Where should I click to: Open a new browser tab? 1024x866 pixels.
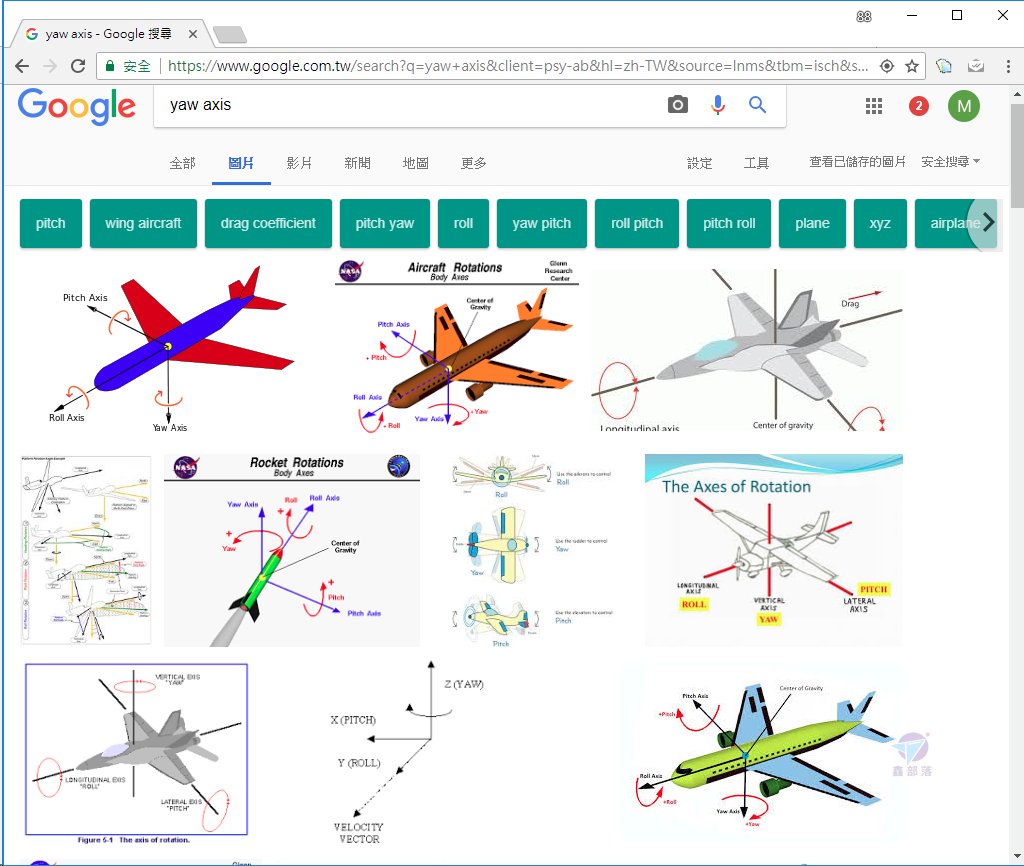pos(230,34)
